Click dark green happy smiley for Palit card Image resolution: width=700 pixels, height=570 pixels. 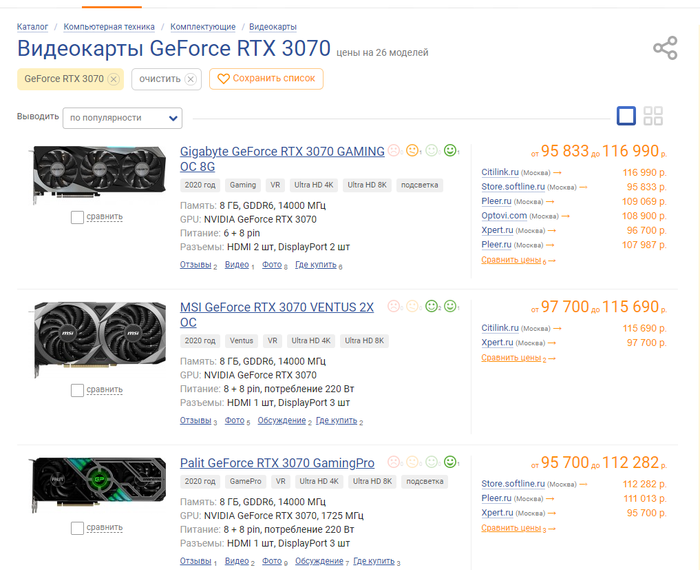[x=450, y=462]
